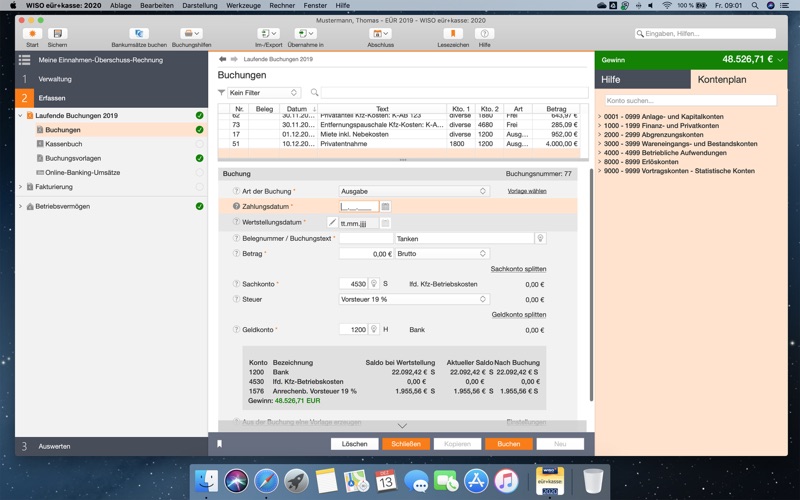Screen dimensions: 800x500
Task: Open the Ablage menu
Action: (x=120, y=6)
